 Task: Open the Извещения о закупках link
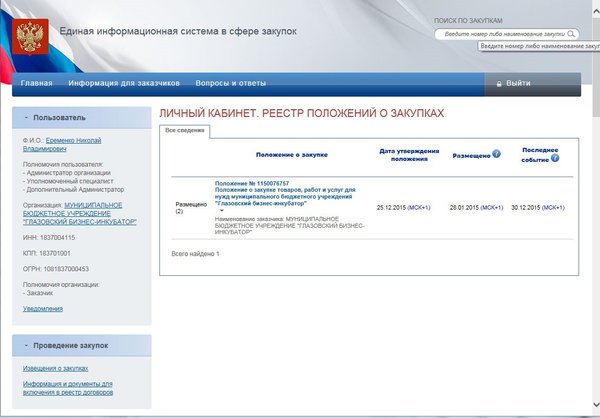click(x=57, y=368)
